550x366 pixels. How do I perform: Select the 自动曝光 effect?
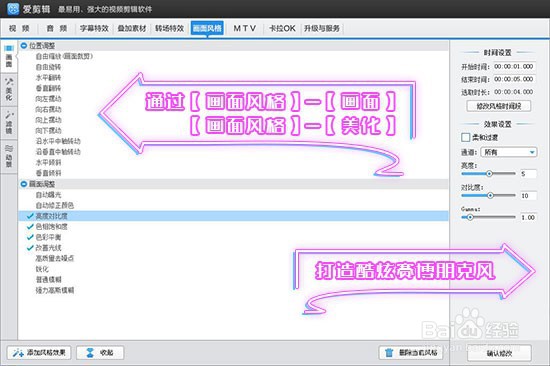pos(48,194)
